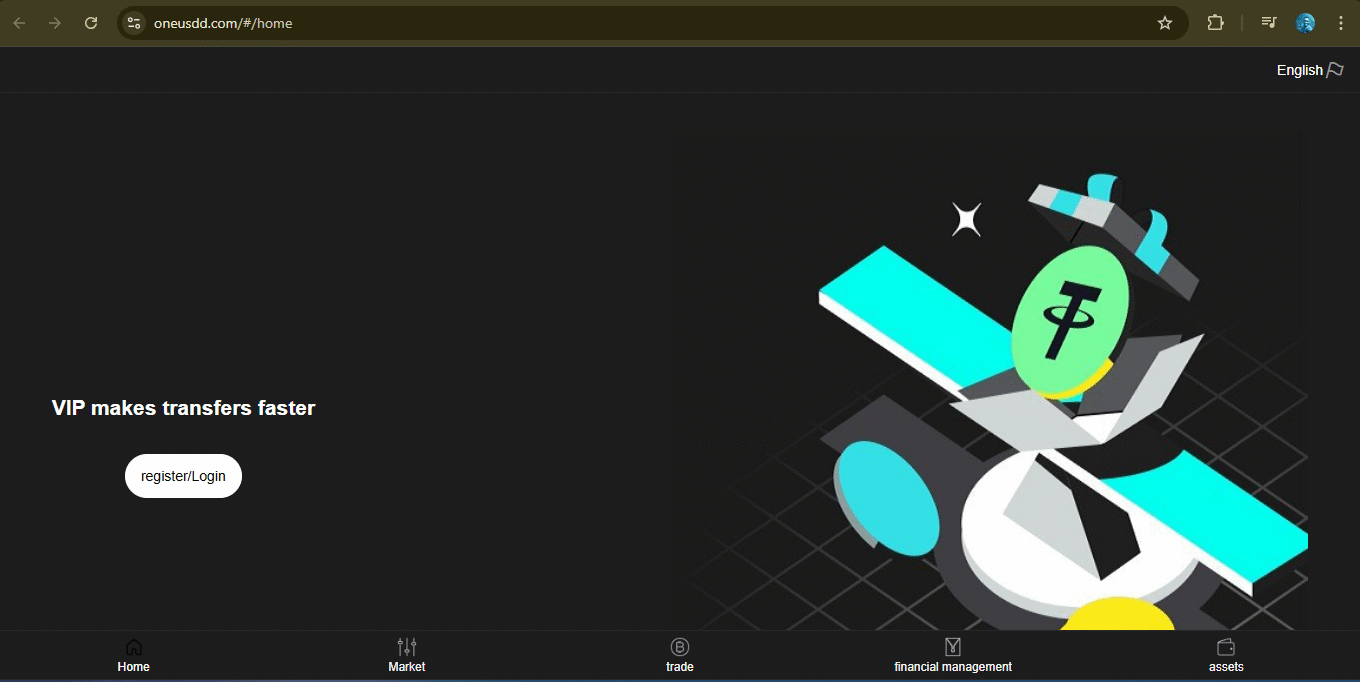
Task: Reload the current page
Action: tap(91, 23)
